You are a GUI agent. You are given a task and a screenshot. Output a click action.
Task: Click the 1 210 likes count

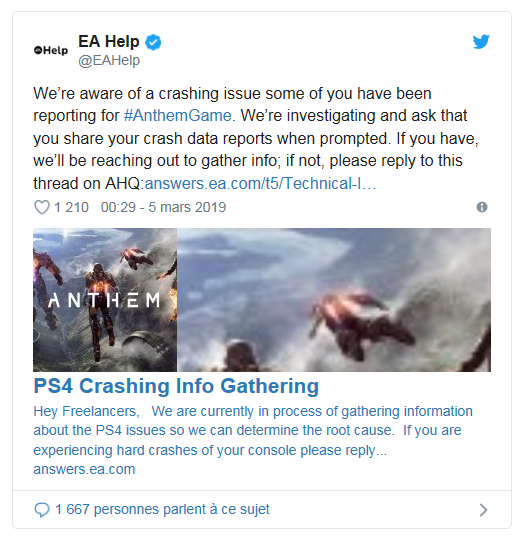[71, 207]
